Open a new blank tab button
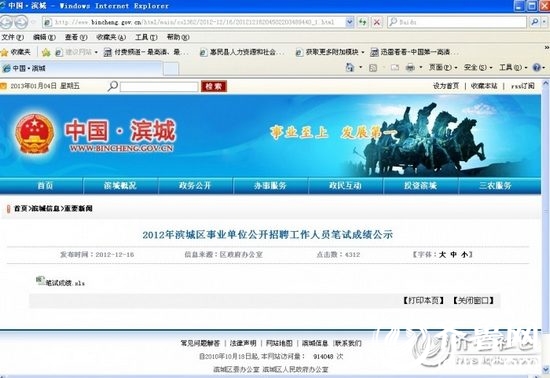 tap(171, 69)
